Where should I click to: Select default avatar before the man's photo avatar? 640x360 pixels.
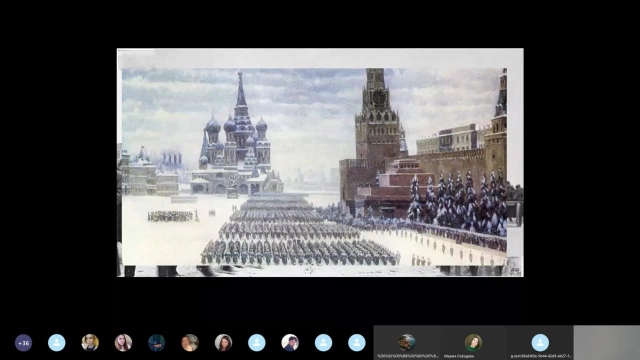[257, 343]
